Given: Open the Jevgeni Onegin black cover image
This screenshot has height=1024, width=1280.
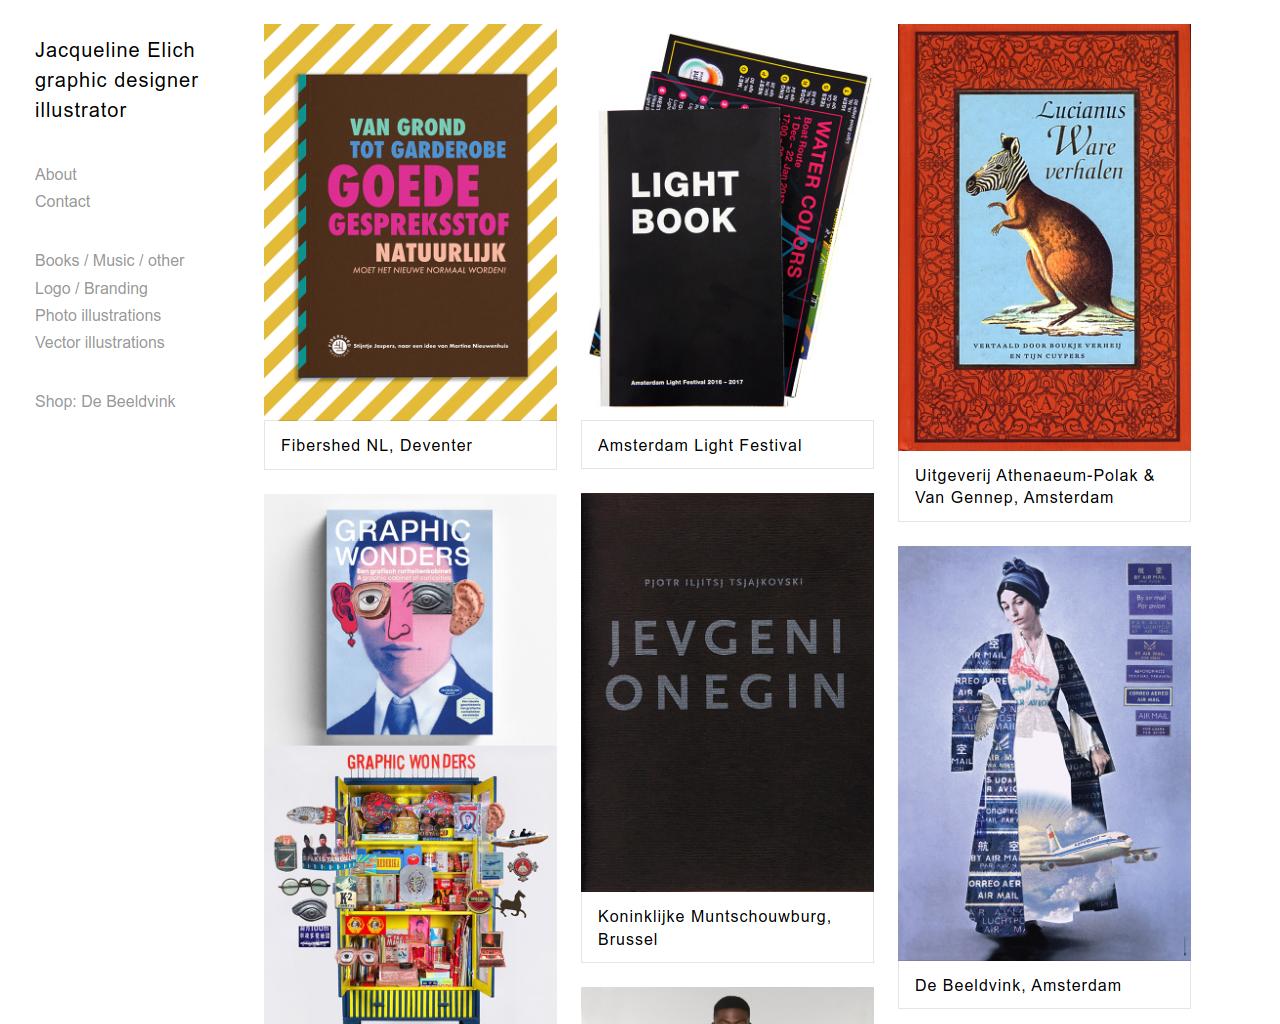Looking at the screenshot, I should point(727,692).
